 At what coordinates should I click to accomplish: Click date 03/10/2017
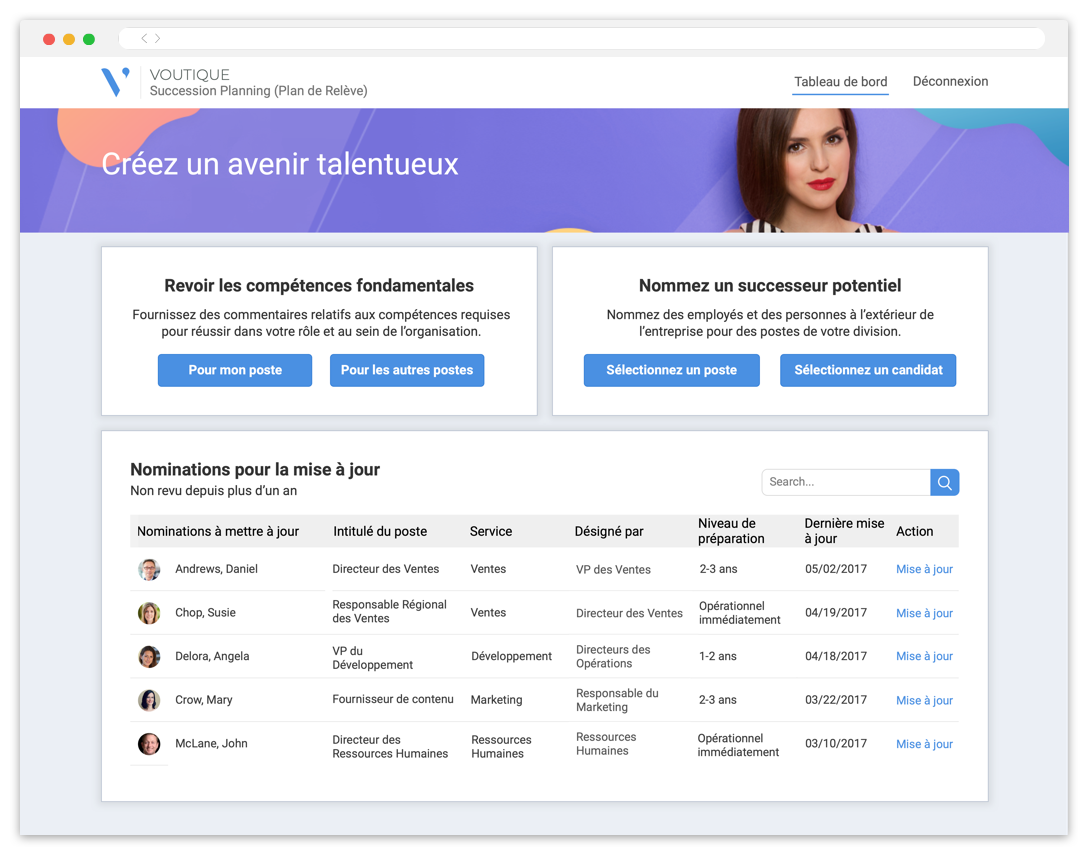tap(836, 743)
